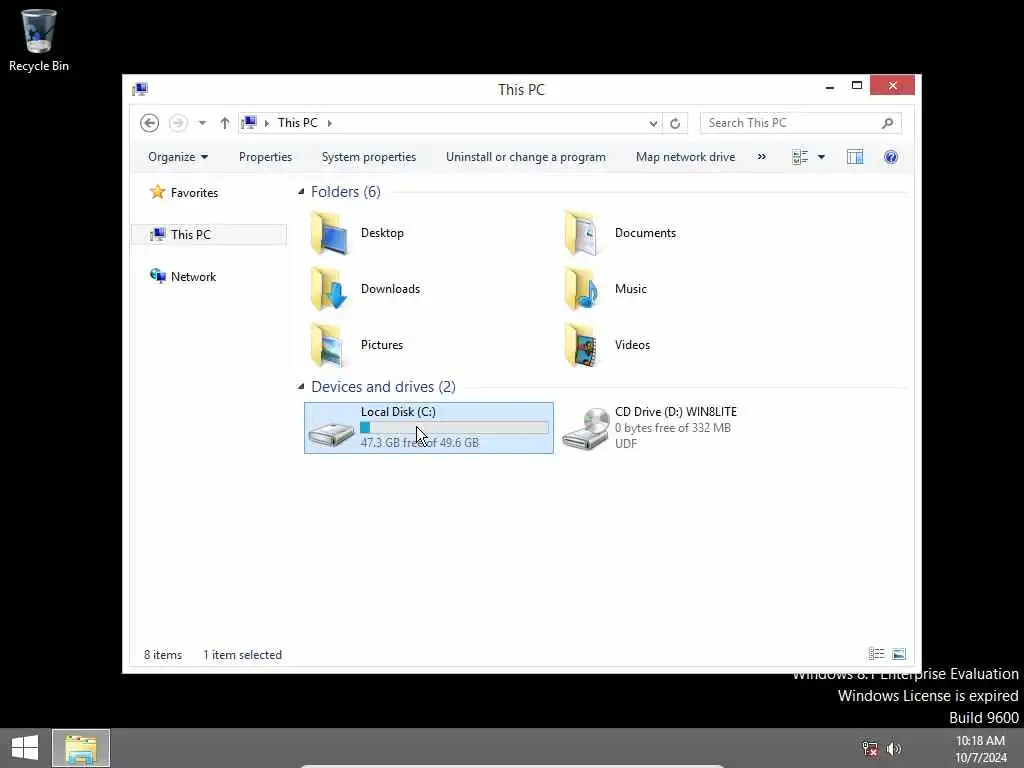Go up one level with Up arrow
Screen dimensions: 1024x768
tap(225, 123)
